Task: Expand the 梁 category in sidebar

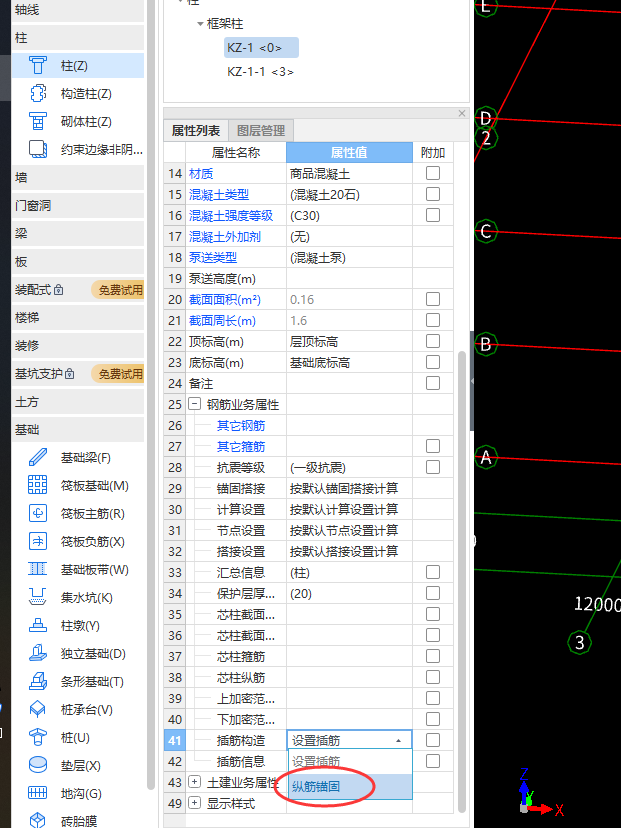Action: coord(78,233)
